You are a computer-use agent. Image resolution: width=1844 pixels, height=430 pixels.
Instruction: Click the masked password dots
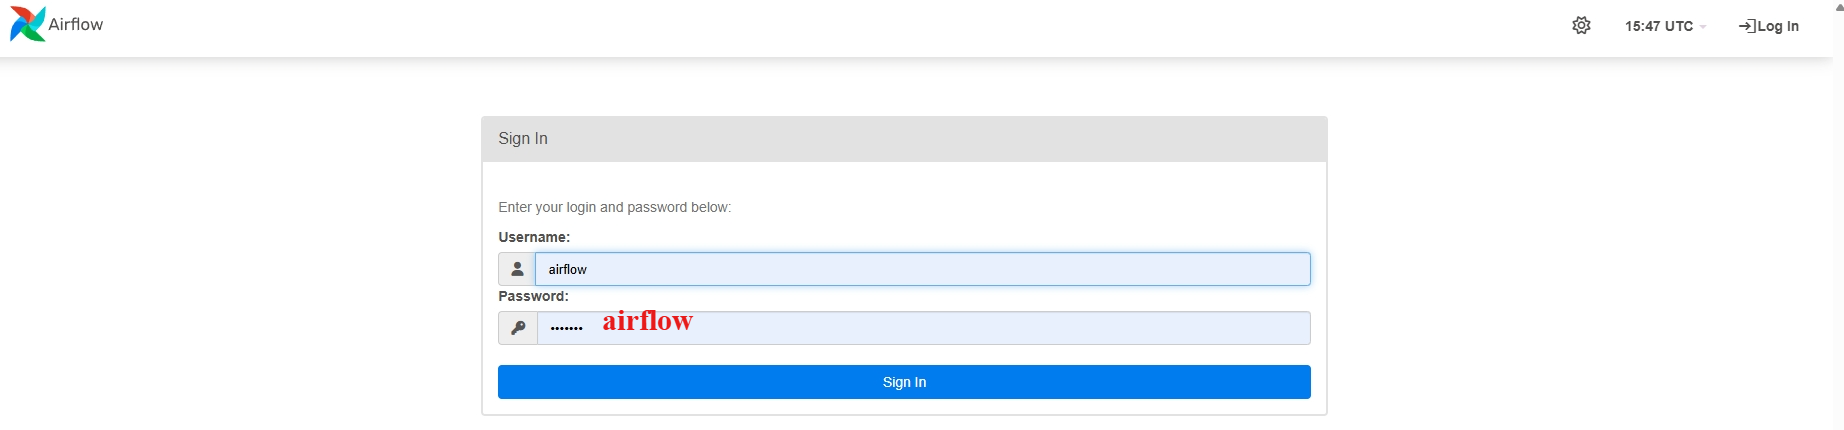coord(566,328)
